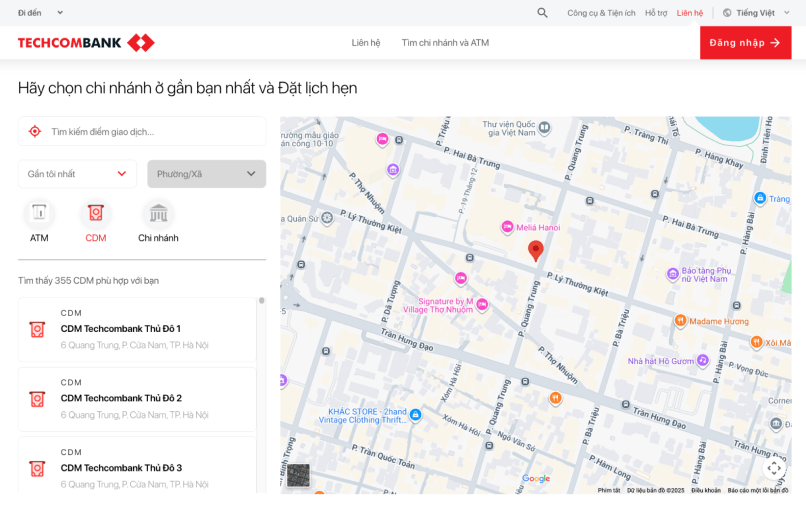Open the Hỗ trợ menu item

(656, 13)
